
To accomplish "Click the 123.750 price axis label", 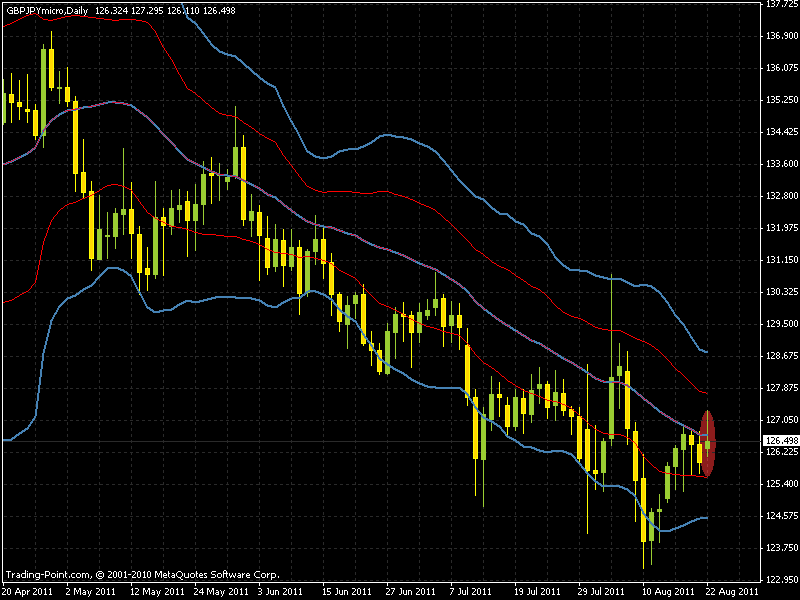I will pos(782,548).
